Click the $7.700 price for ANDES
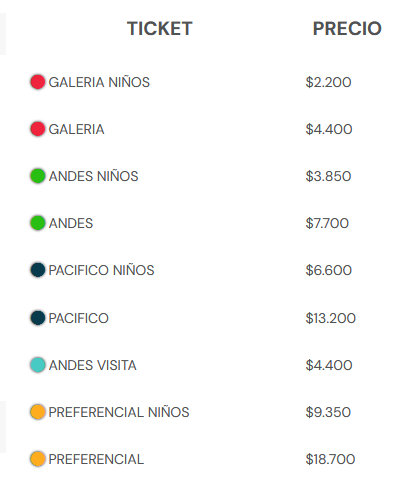The width and height of the screenshot is (399, 503). point(327,223)
